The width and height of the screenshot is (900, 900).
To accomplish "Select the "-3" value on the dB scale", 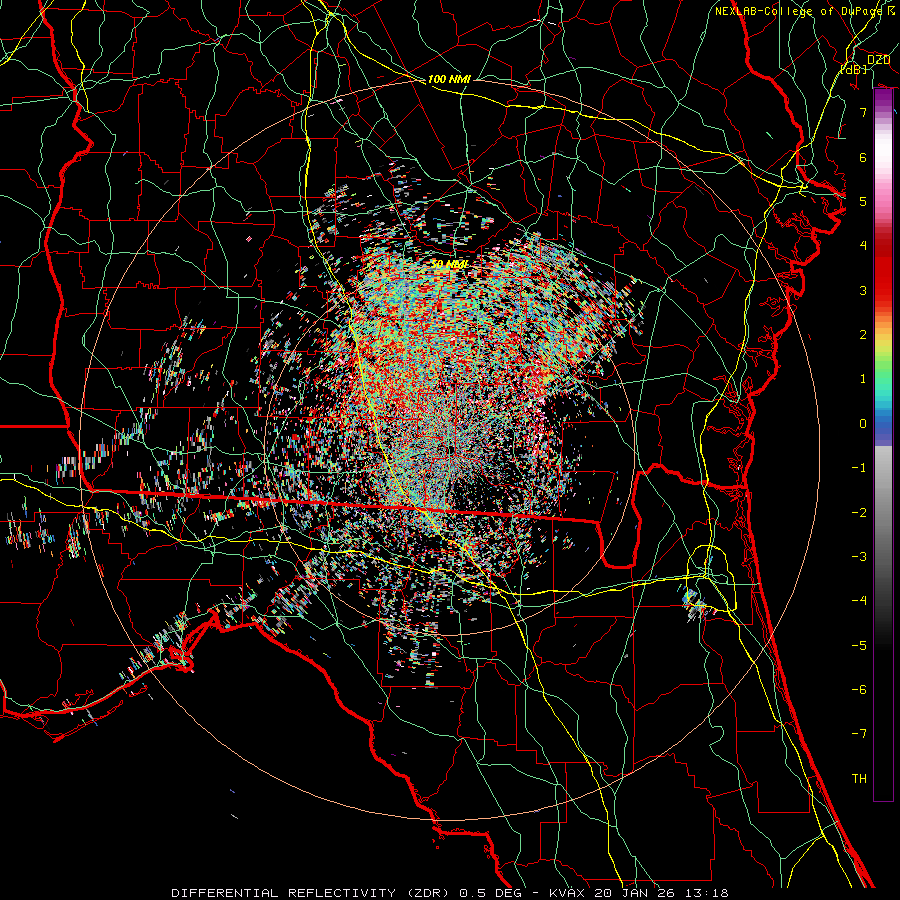I will [859, 557].
